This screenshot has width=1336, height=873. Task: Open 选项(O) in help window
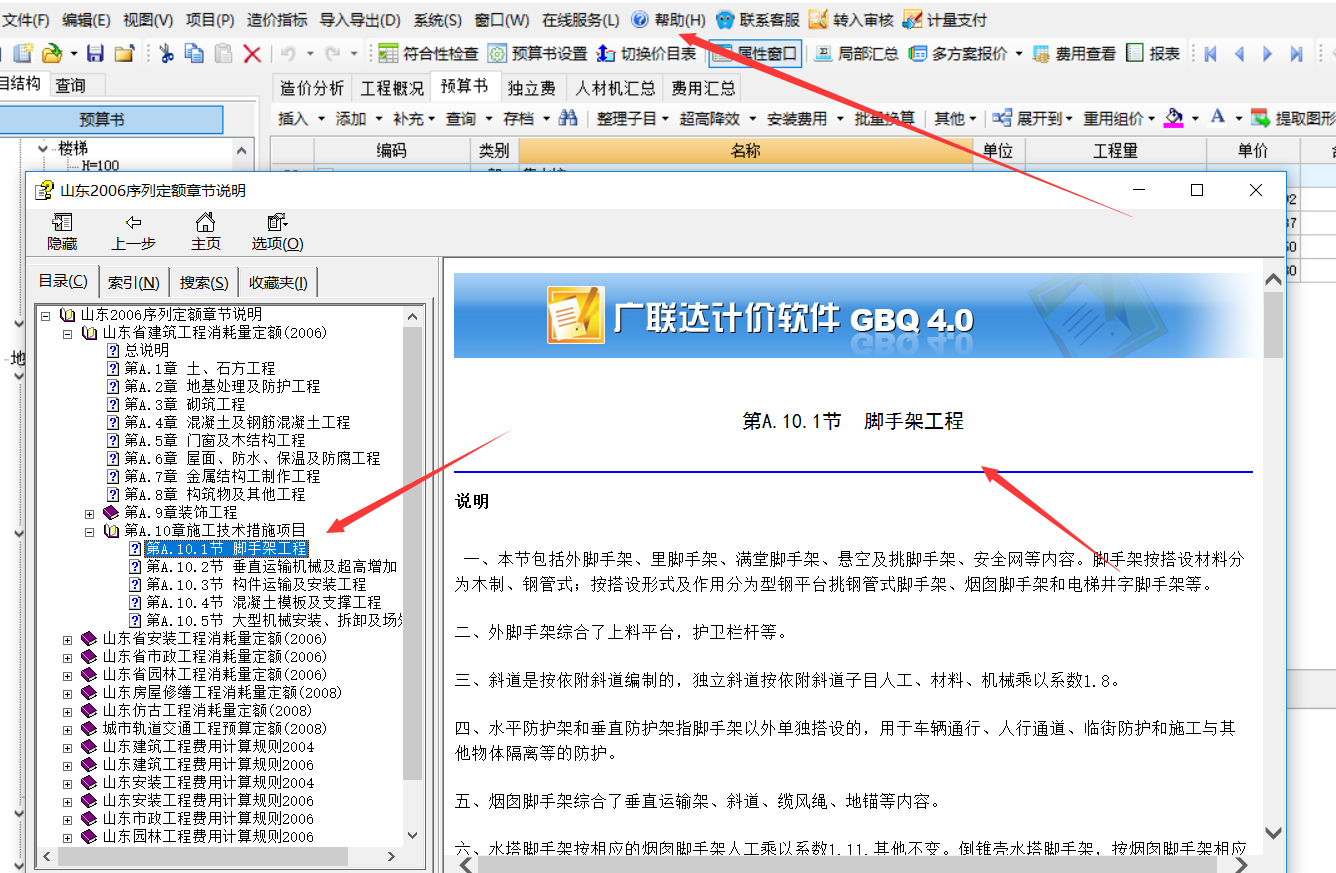(x=277, y=232)
